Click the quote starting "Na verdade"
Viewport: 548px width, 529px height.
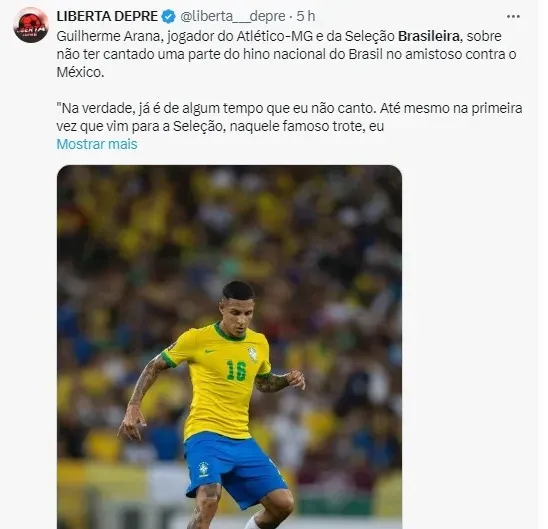[289, 117]
